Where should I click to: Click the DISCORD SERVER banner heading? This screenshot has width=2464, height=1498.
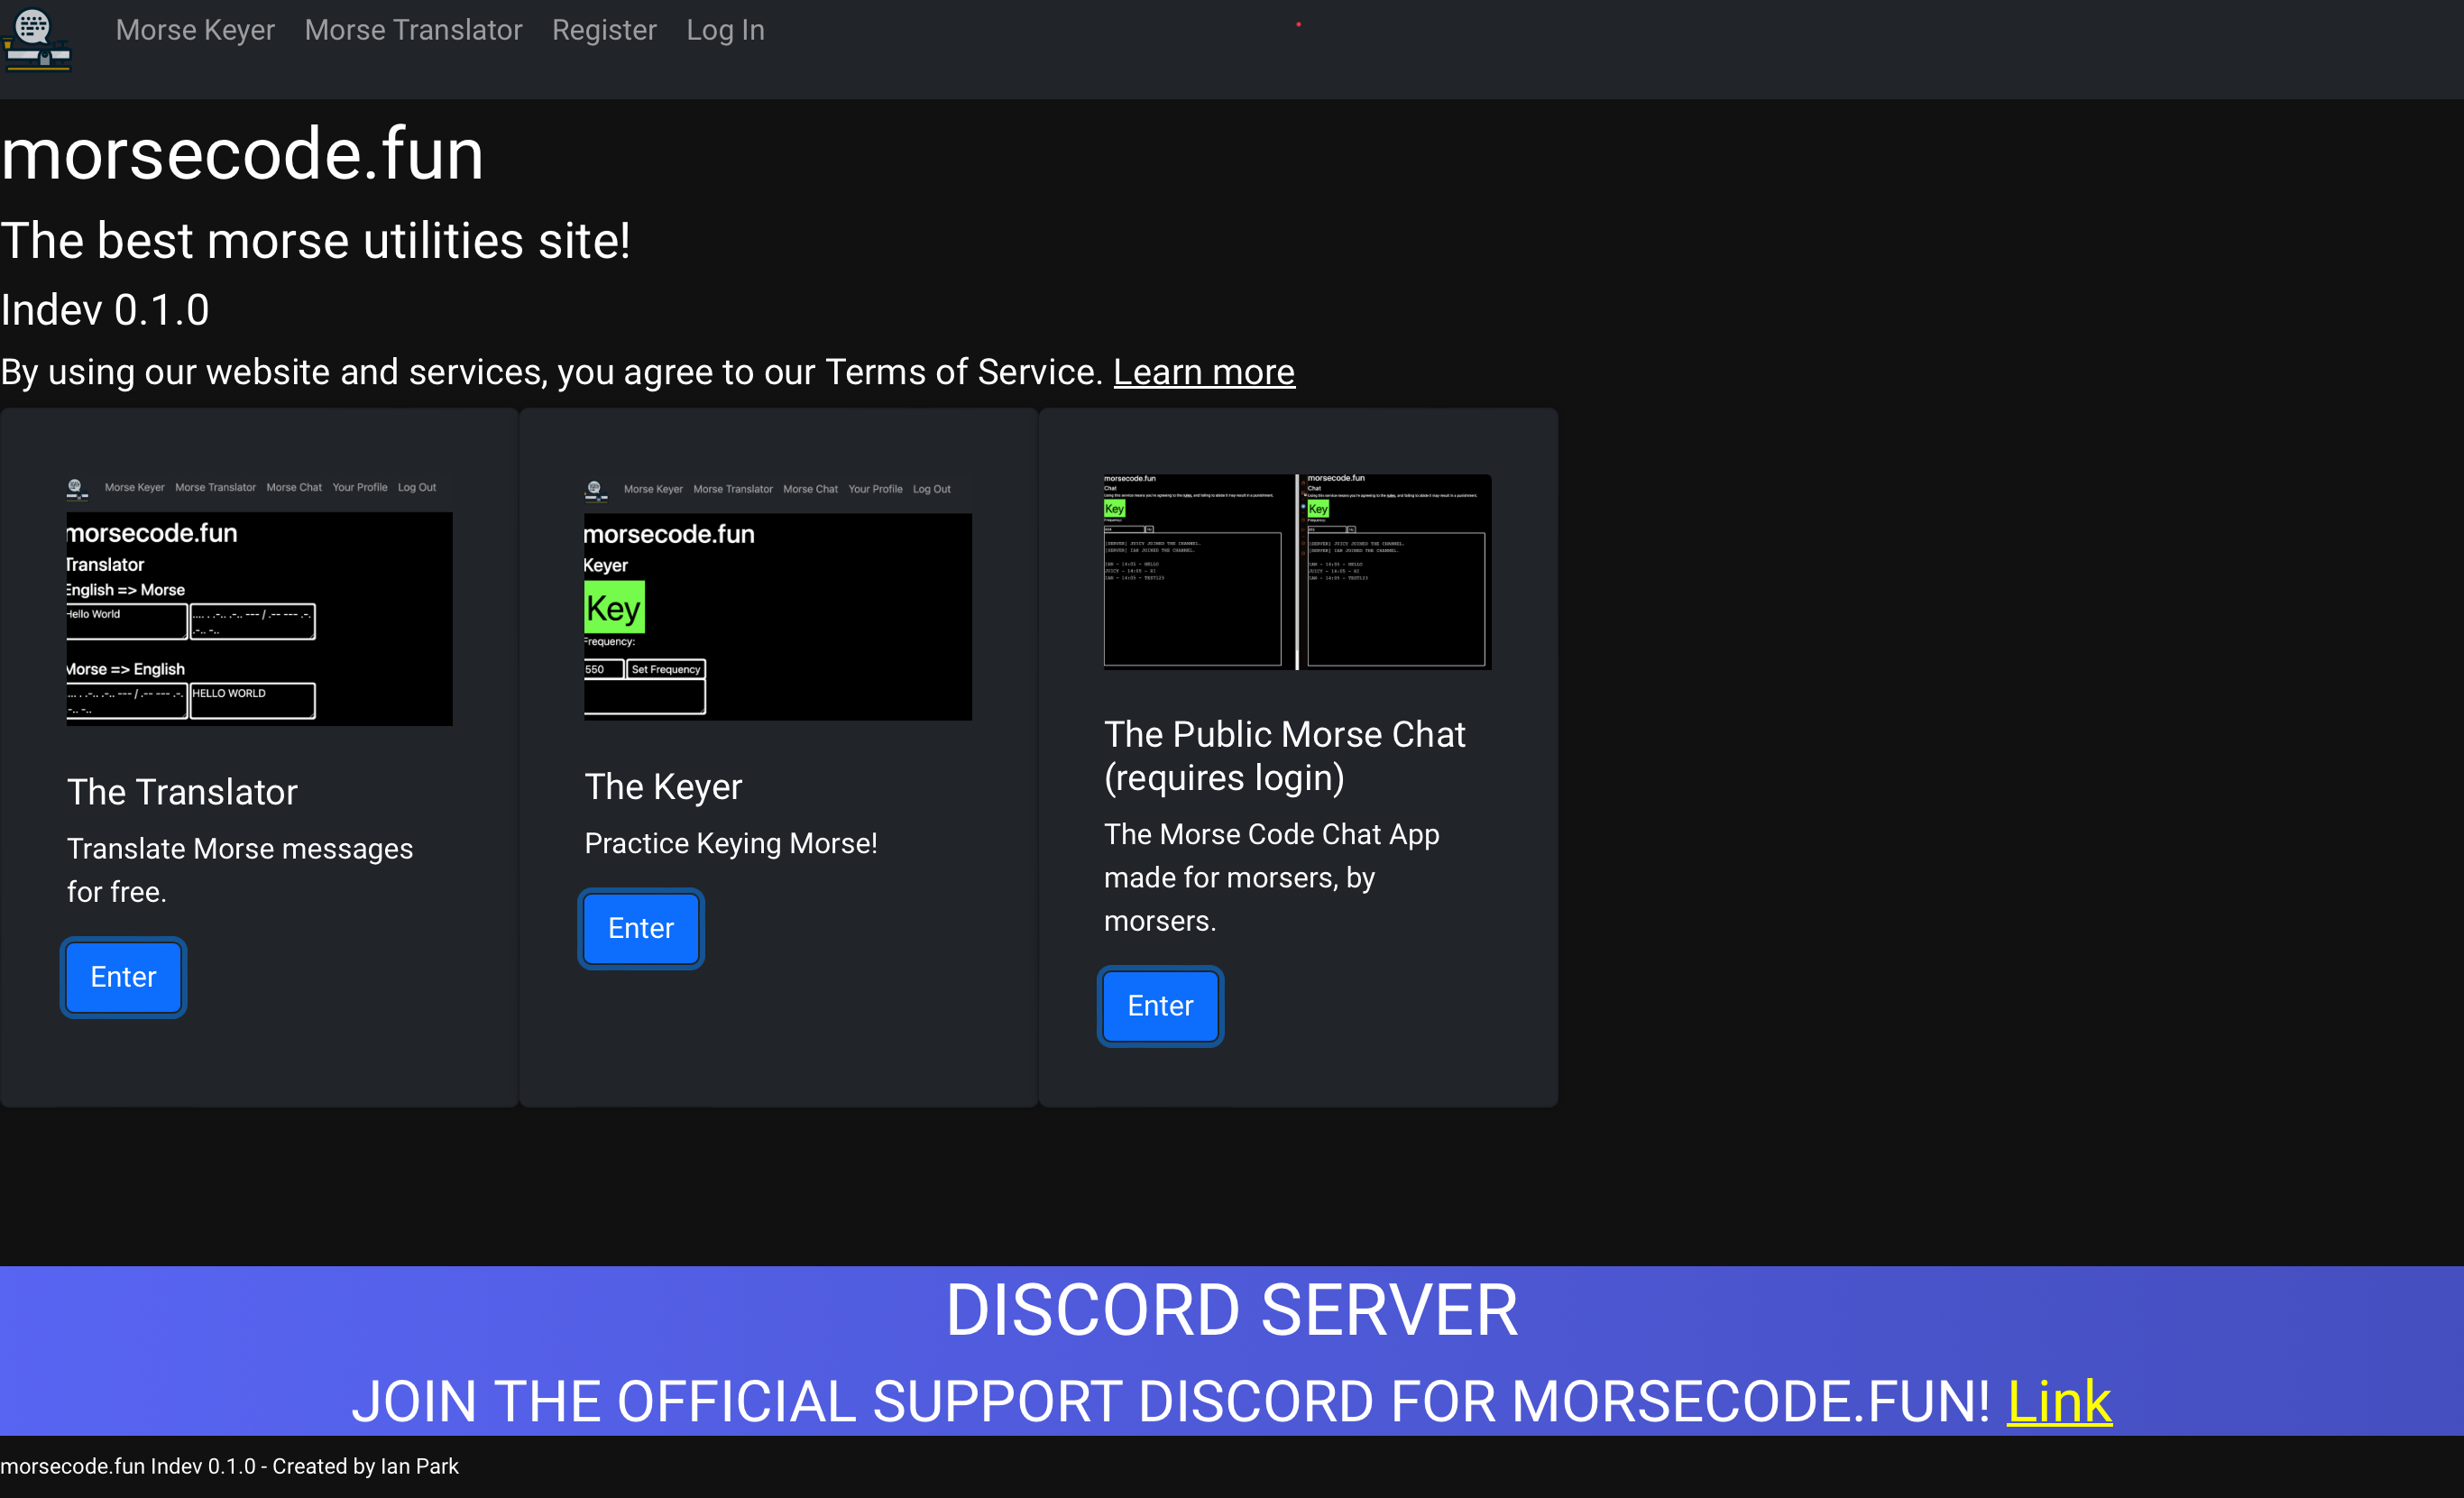click(1231, 1310)
